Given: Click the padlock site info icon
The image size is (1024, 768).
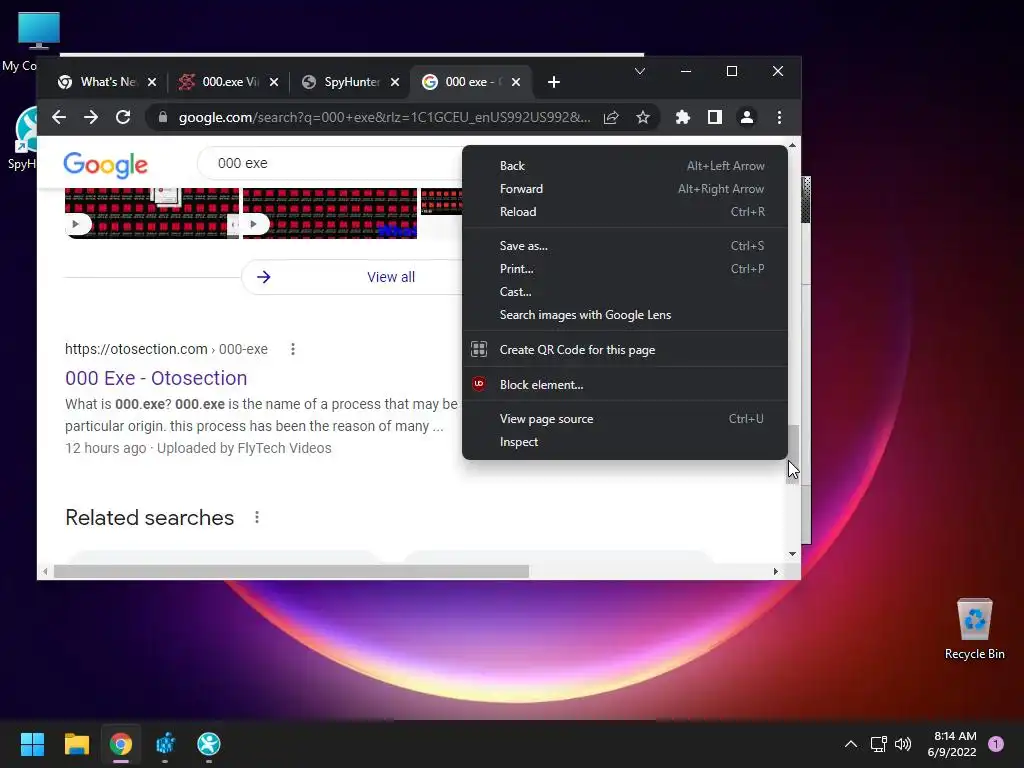Looking at the screenshot, I should 163,118.
